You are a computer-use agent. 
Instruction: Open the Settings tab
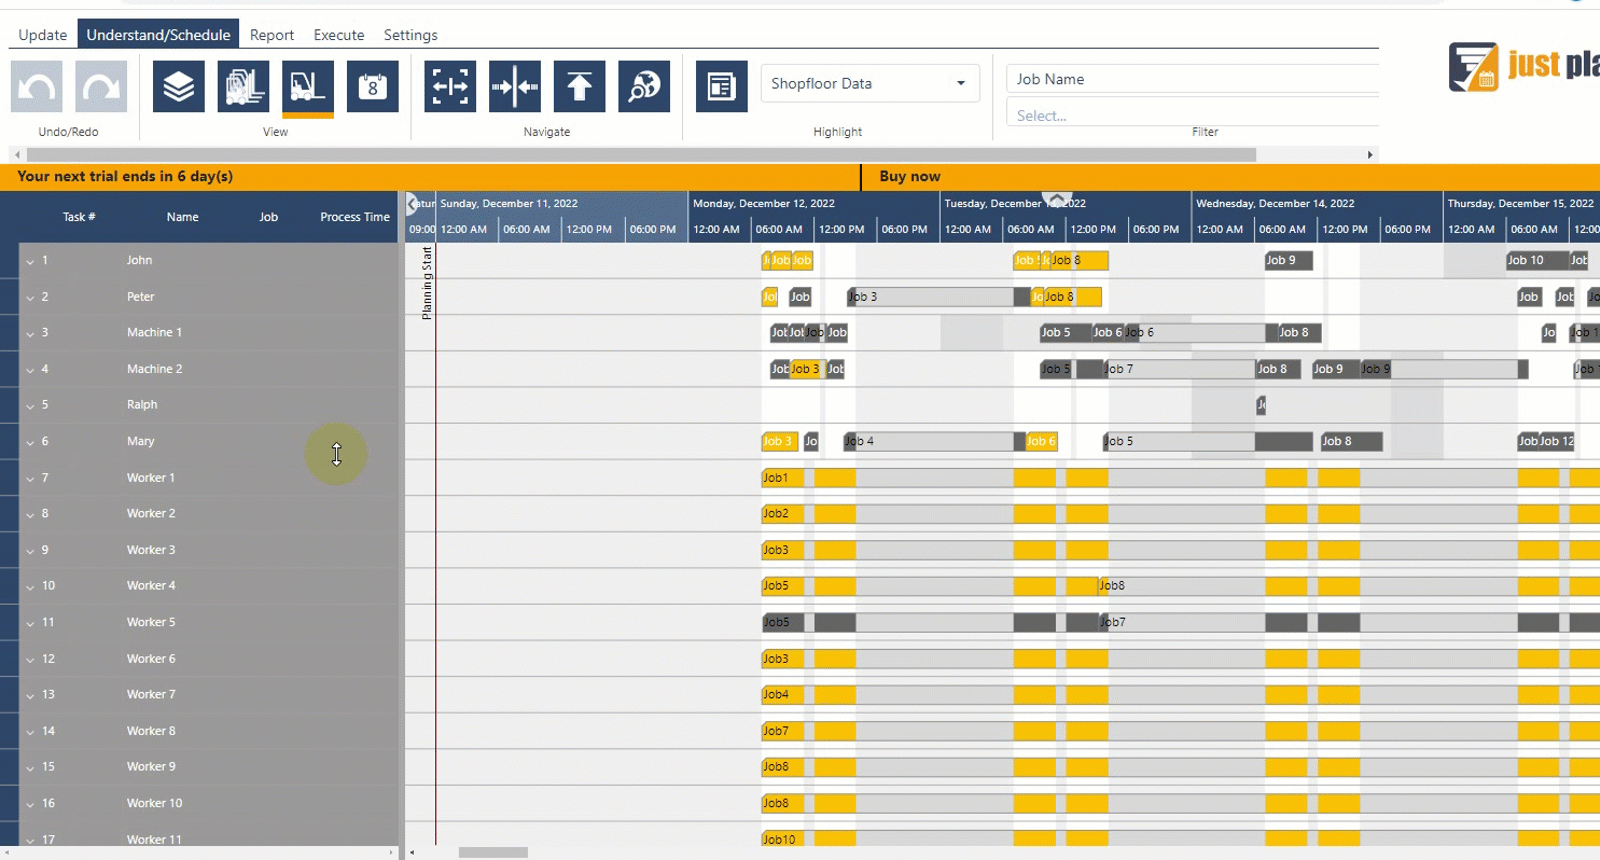[410, 34]
